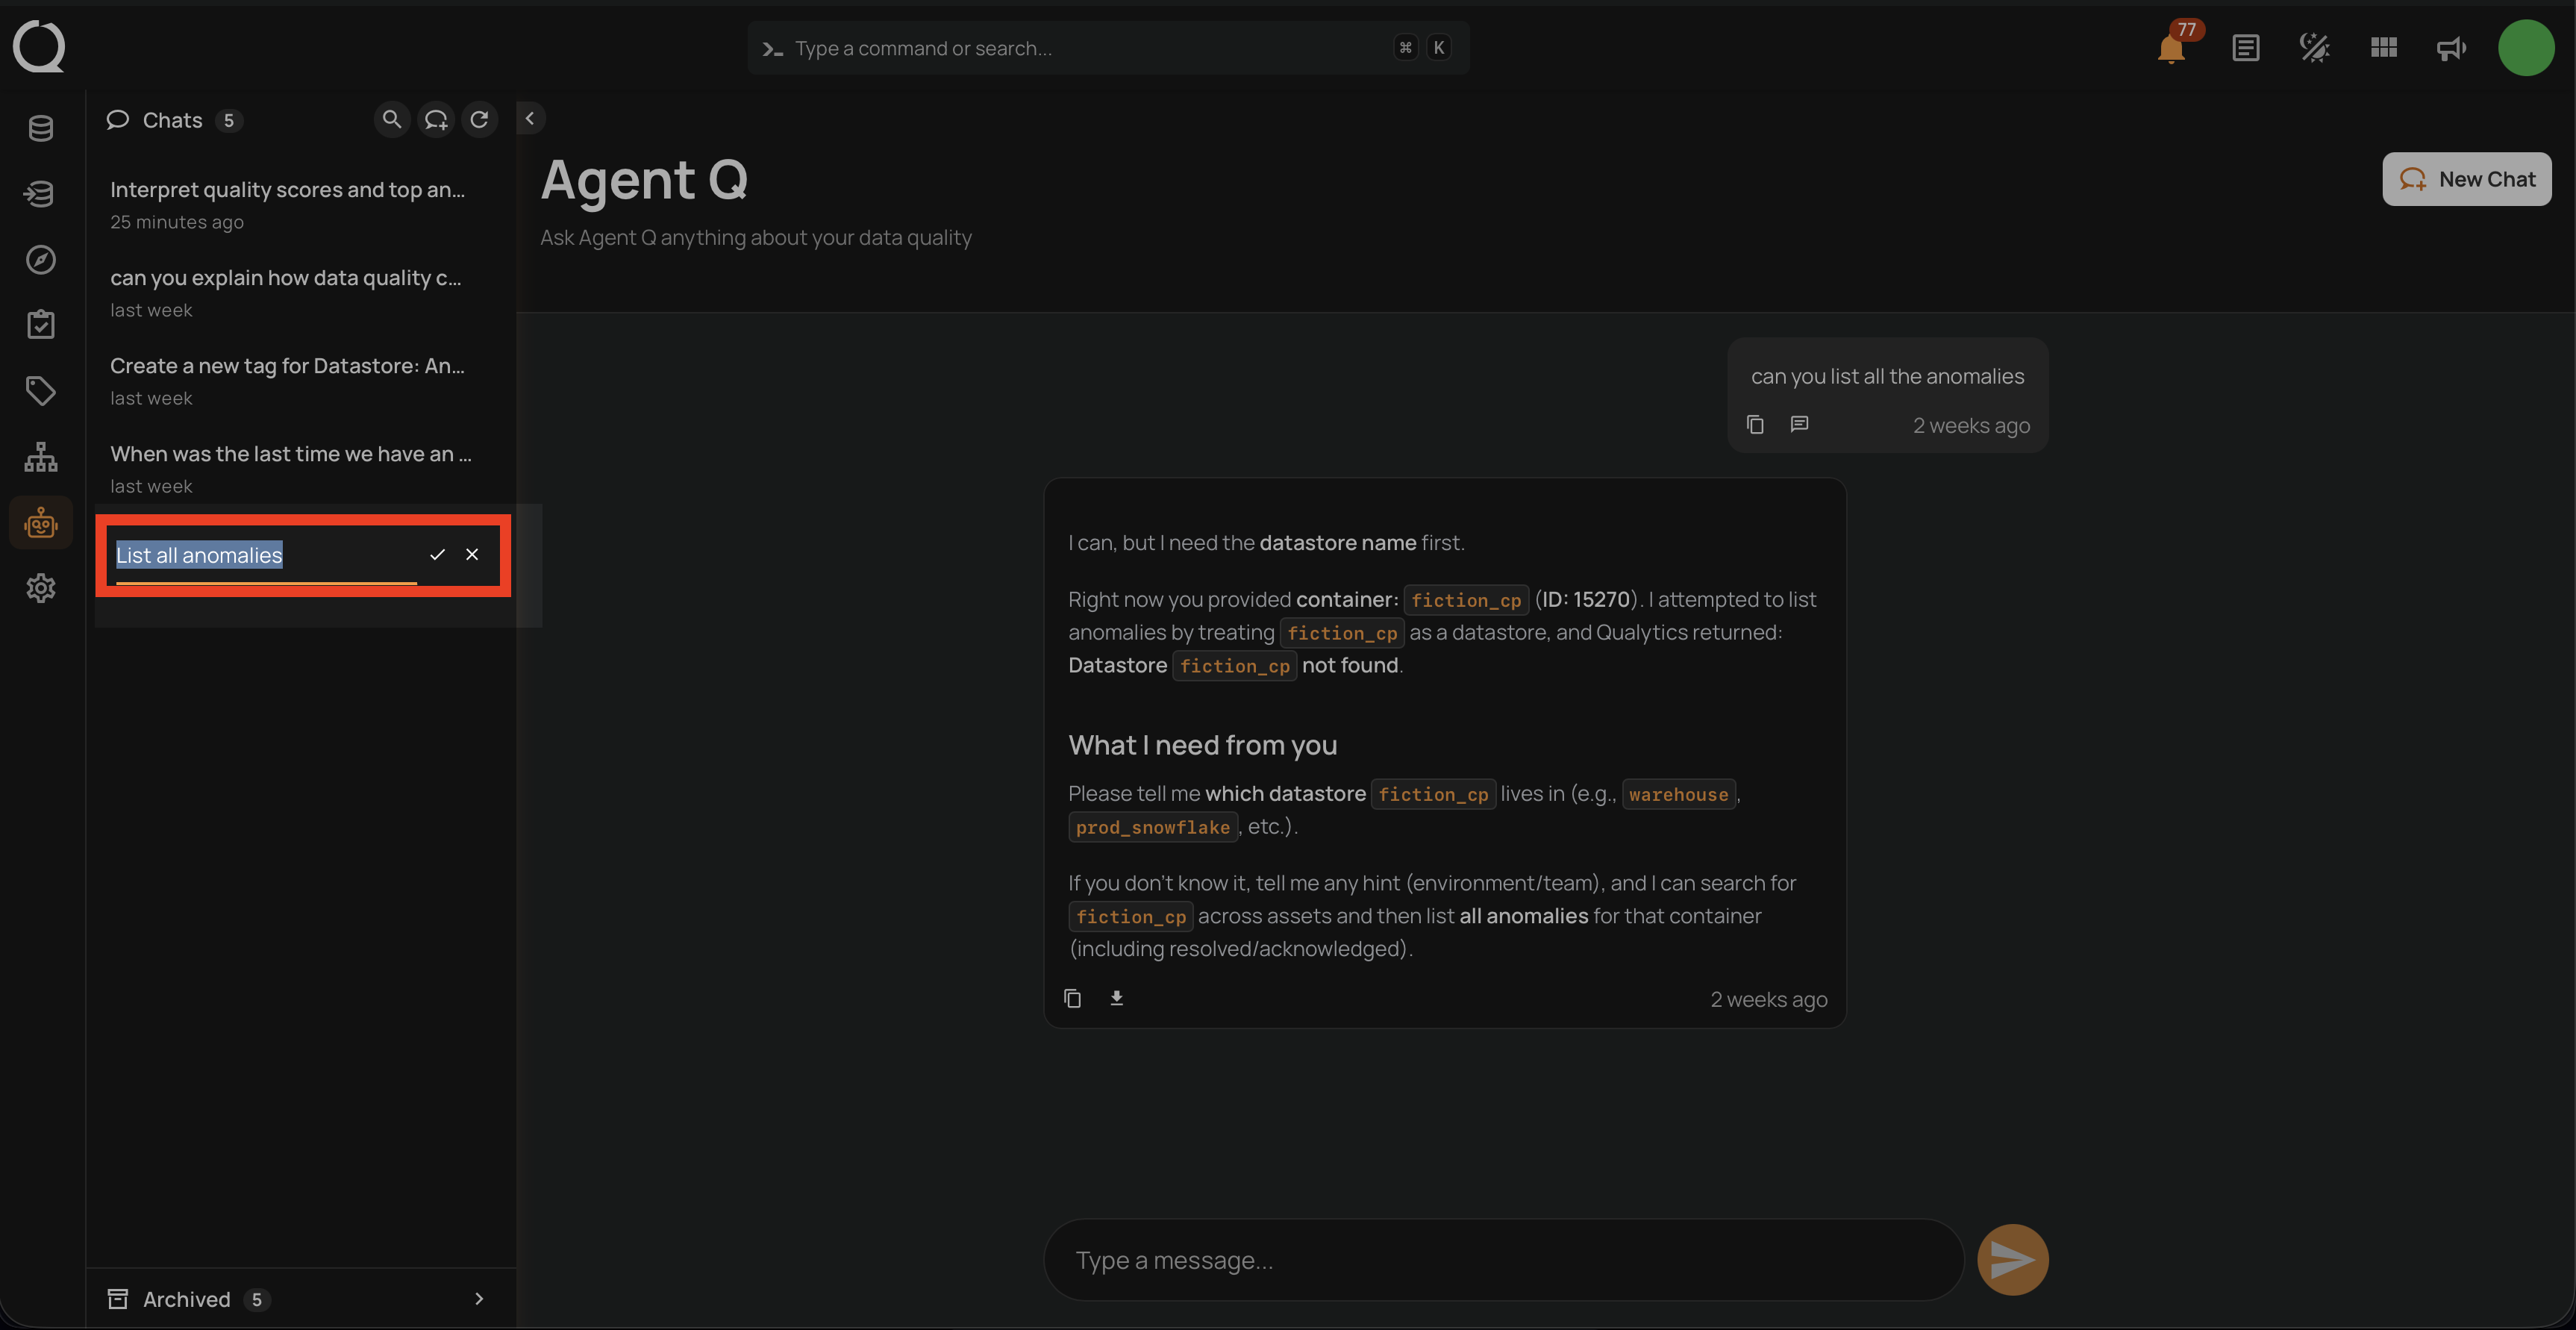Open the Agent Q robot sidebar icon
The height and width of the screenshot is (1330, 2576).
click(41, 523)
